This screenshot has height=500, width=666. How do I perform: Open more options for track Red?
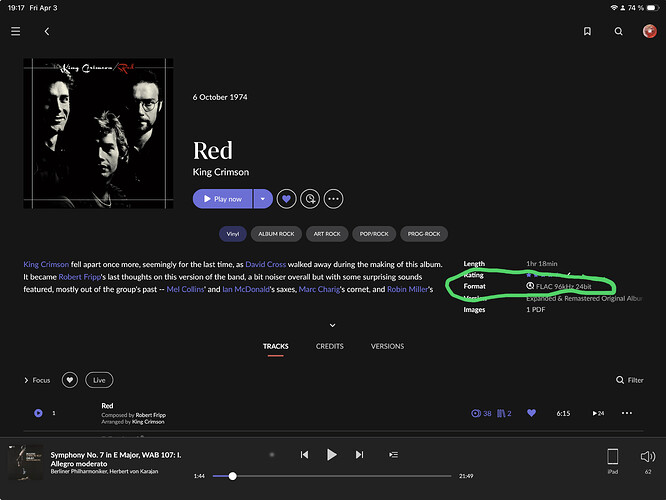click(x=626, y=413)
